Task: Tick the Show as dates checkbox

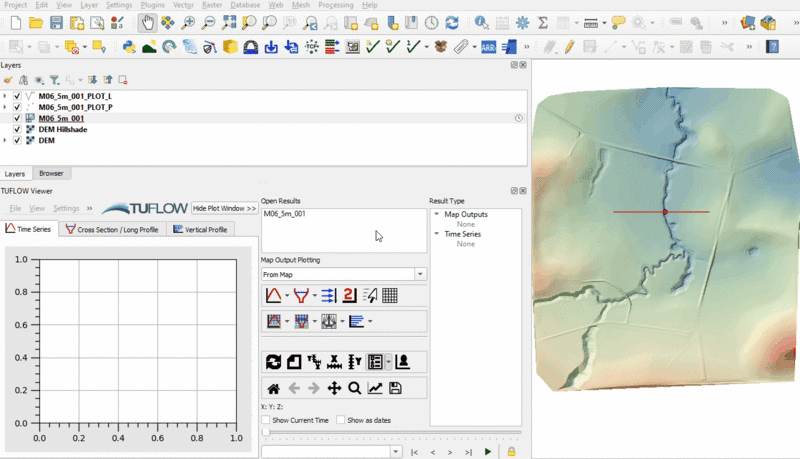Action: (341, 420)
